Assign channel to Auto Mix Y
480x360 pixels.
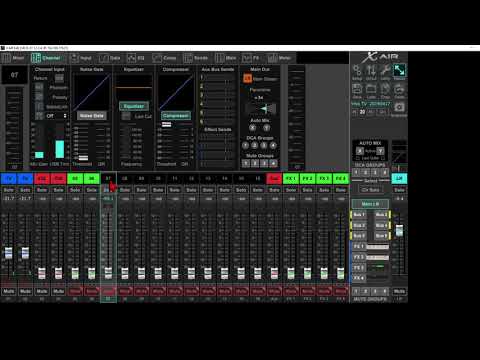pos(267,128)
